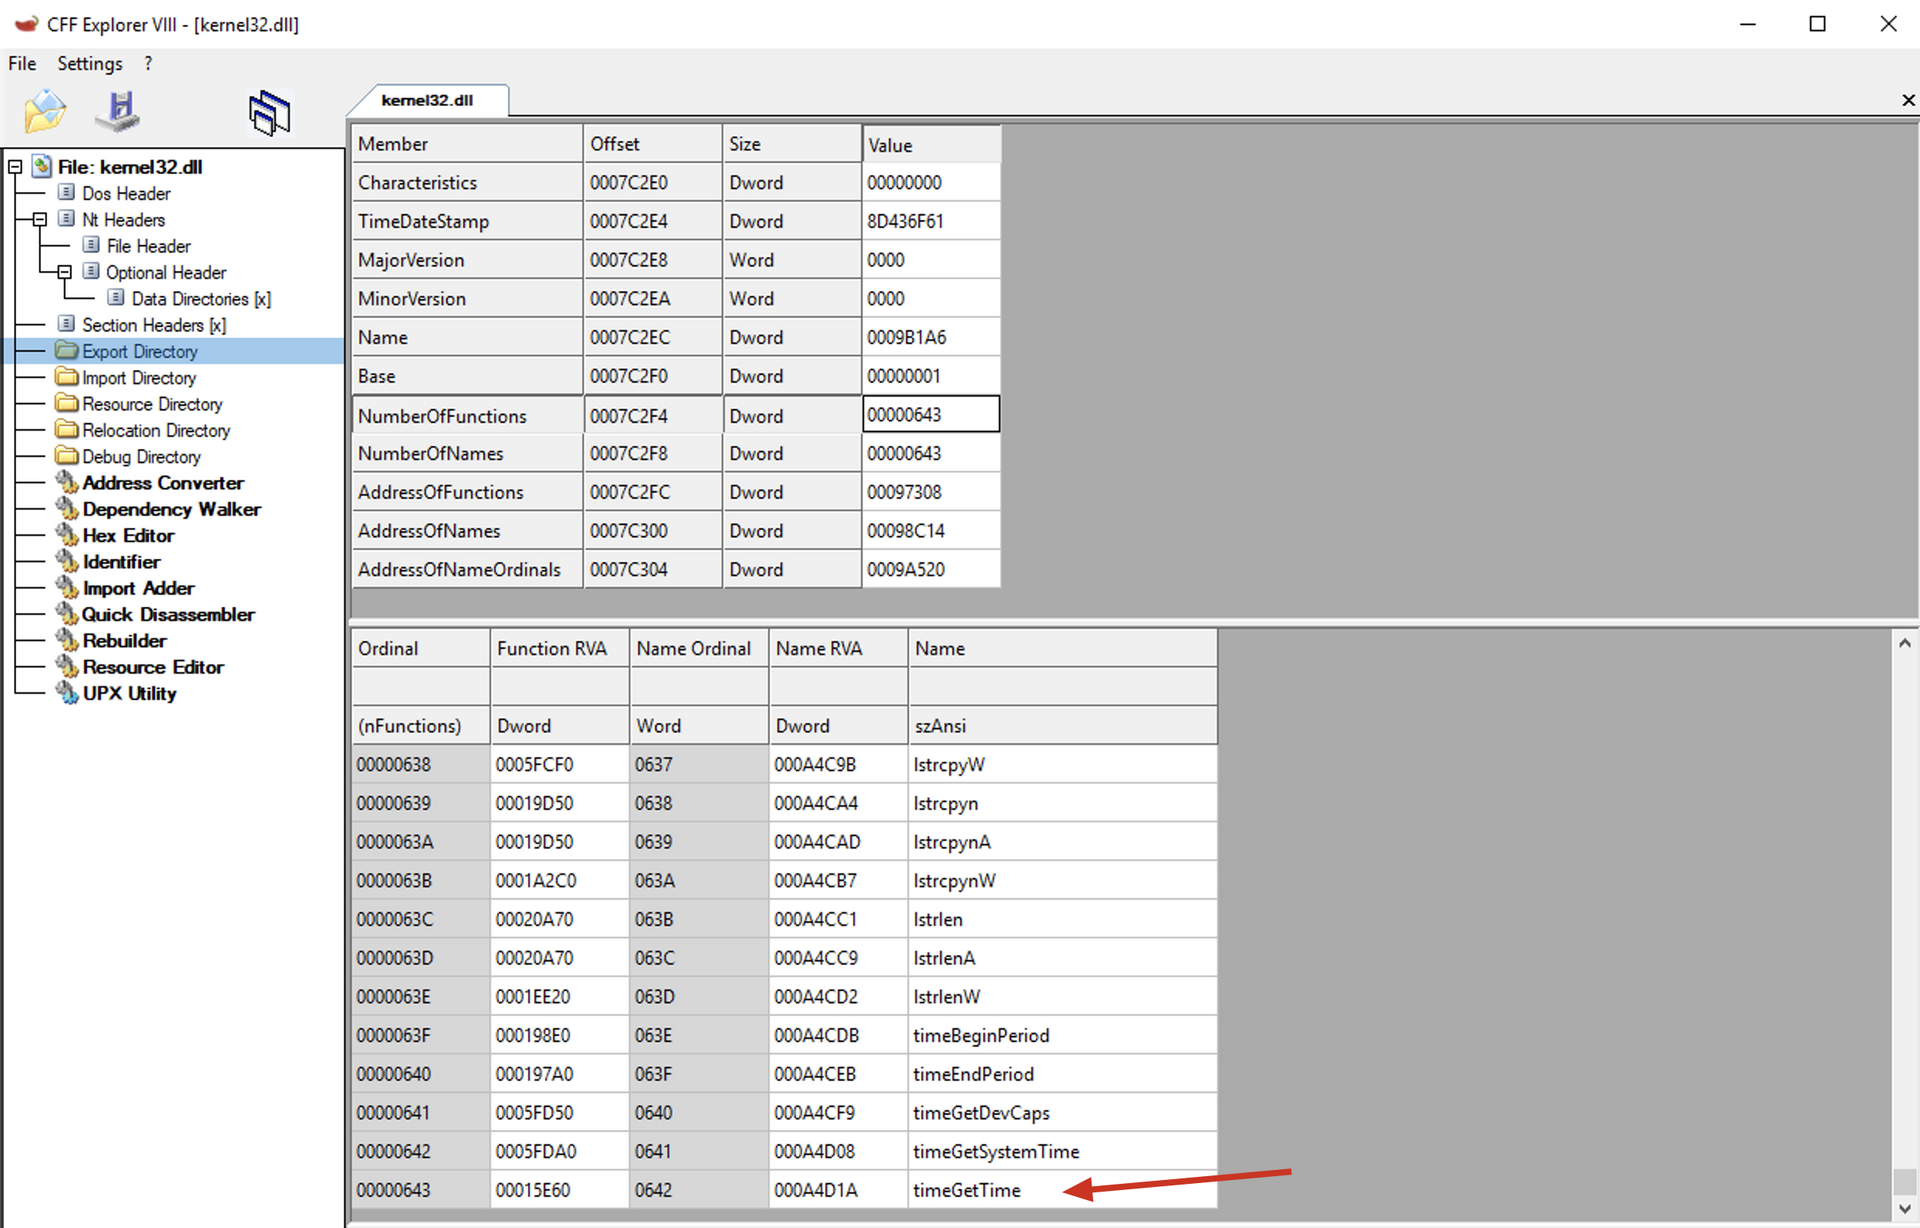
Task: Click ordinal cell 0000063C
Action: point(420,919)
